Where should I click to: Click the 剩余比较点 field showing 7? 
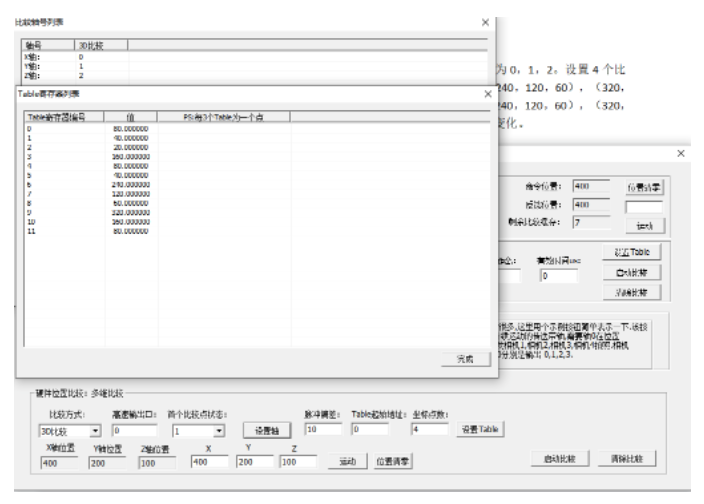click(x=591, y=222)
